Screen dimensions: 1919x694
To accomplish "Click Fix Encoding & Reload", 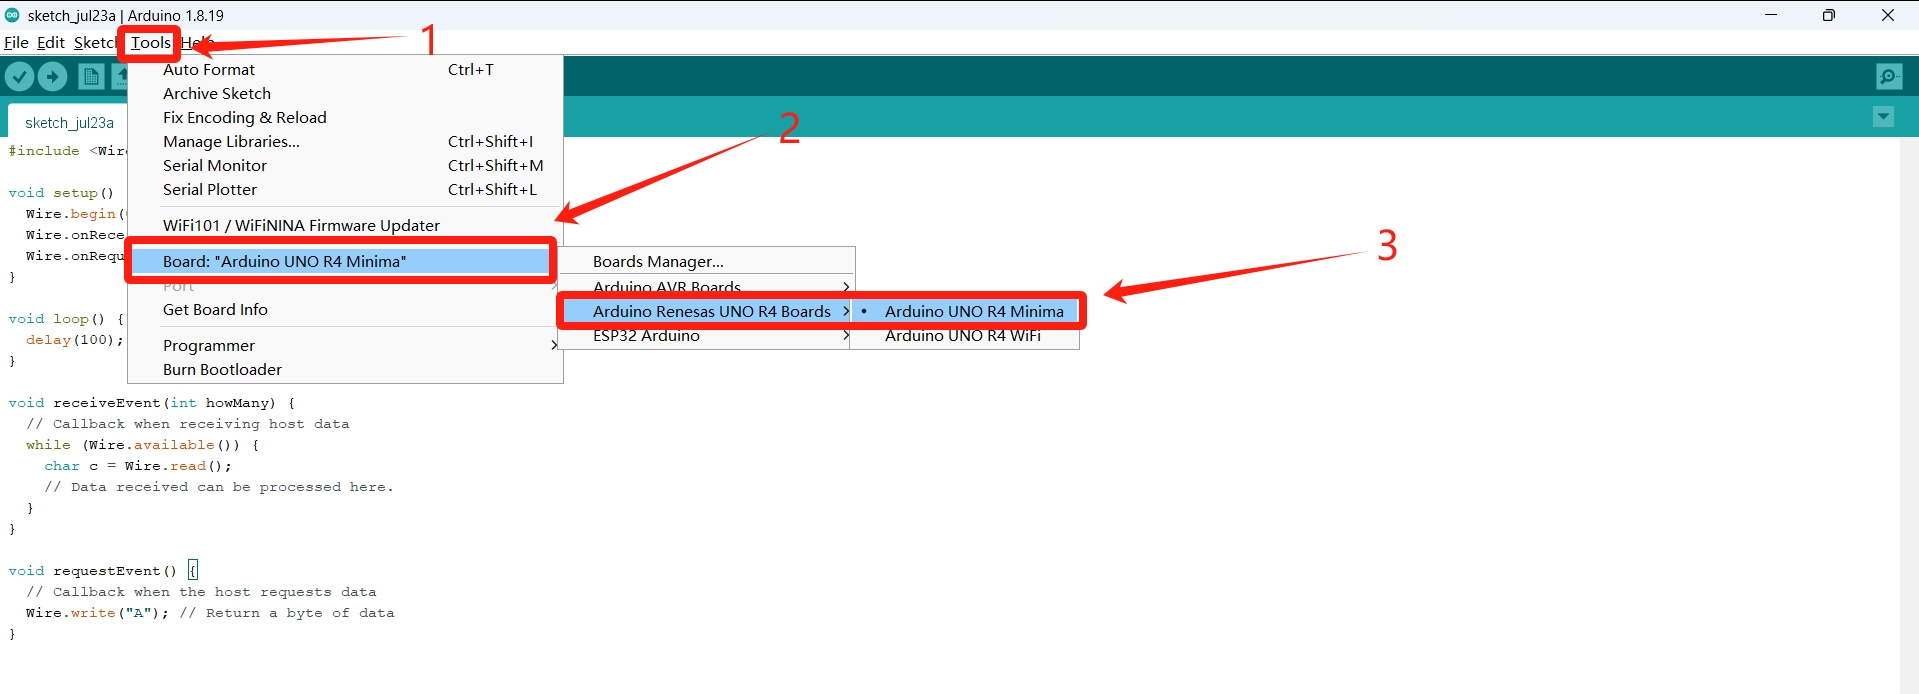I will coord(345,117).
